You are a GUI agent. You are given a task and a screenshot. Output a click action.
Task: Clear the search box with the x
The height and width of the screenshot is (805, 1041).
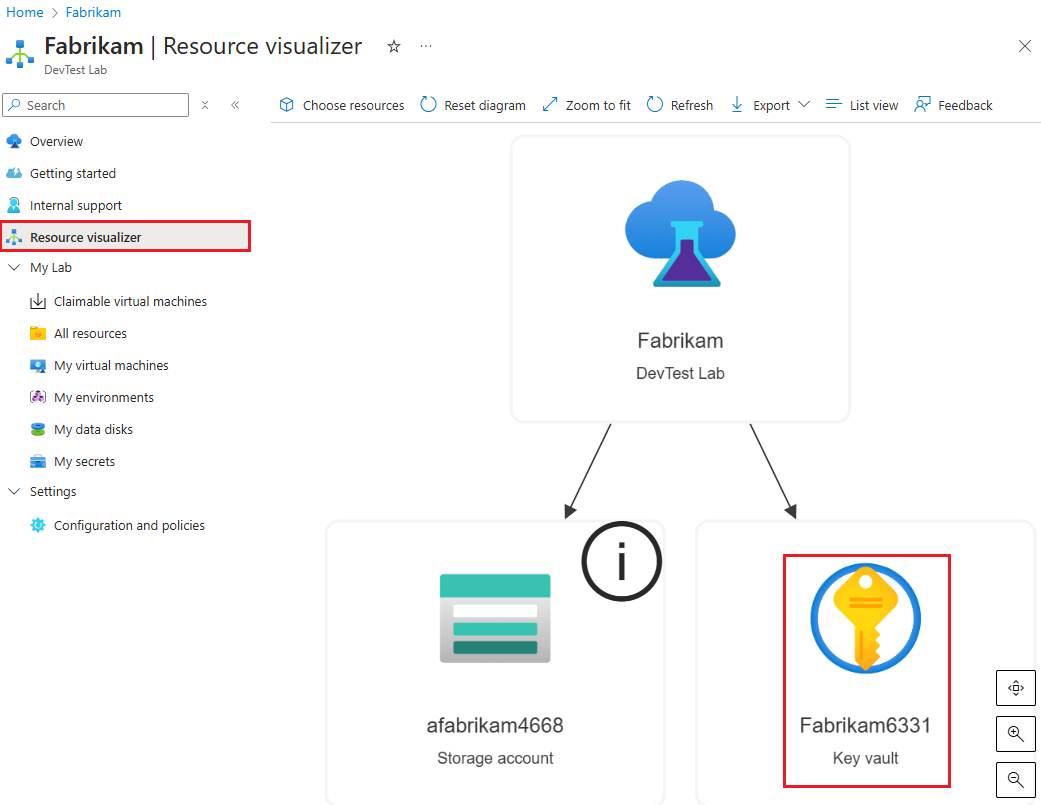[205, 104]
